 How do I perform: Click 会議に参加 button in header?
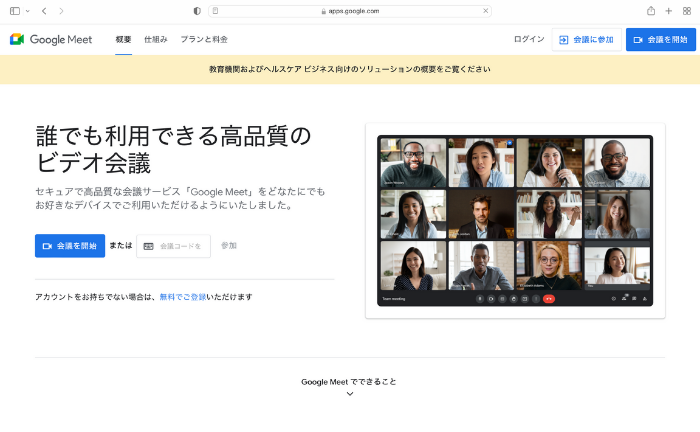587,40
